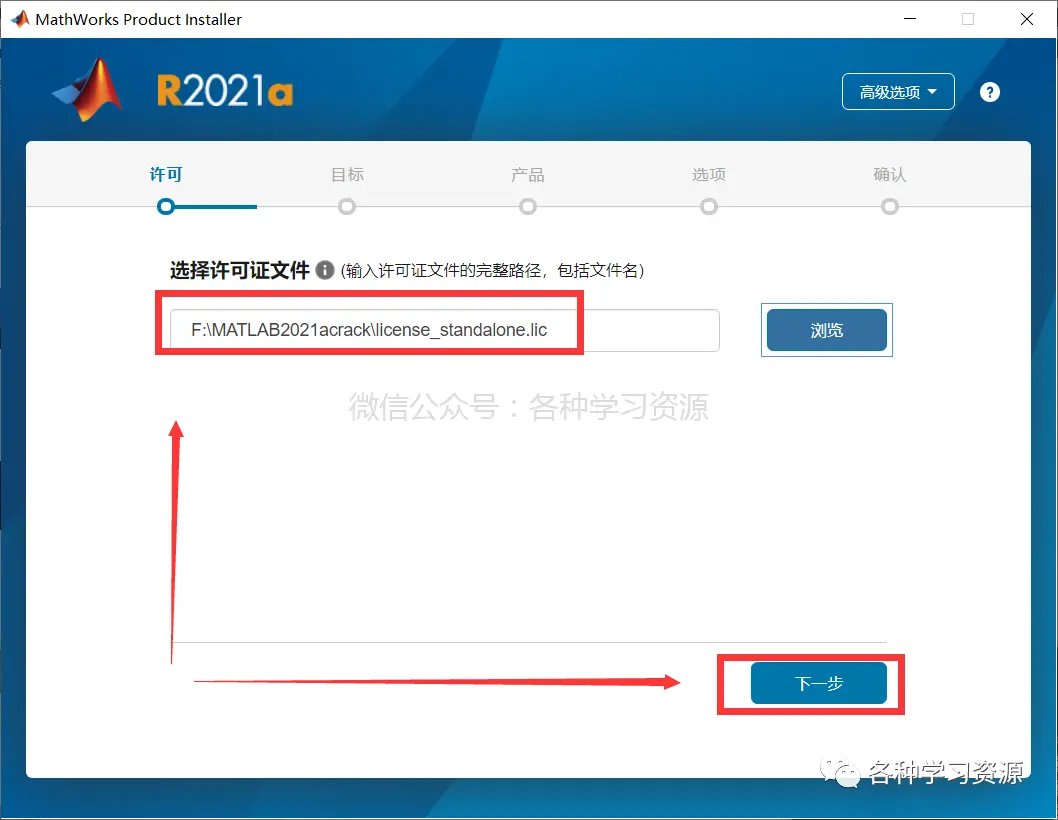Click the 浏览 browse button

(827, 330)
